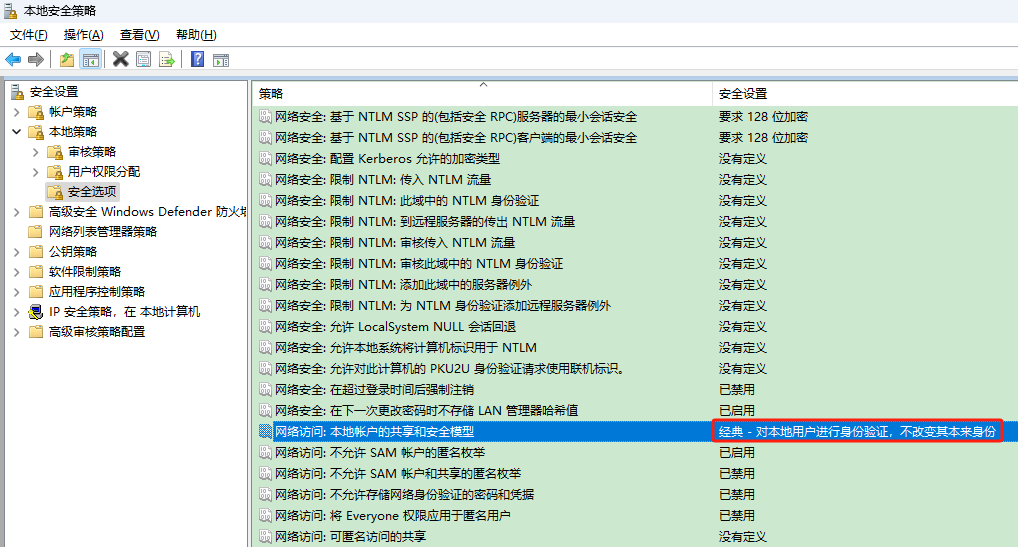Toggle the show/hide console tree icon

(x=91, y=60)
